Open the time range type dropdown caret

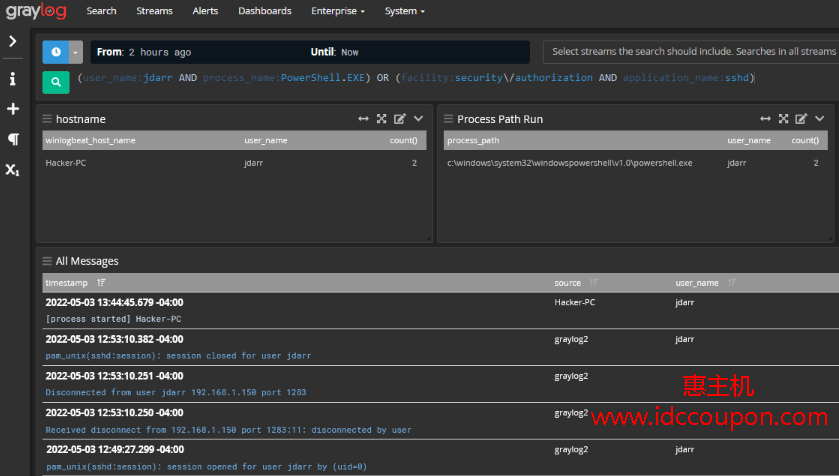coord(75,52)
